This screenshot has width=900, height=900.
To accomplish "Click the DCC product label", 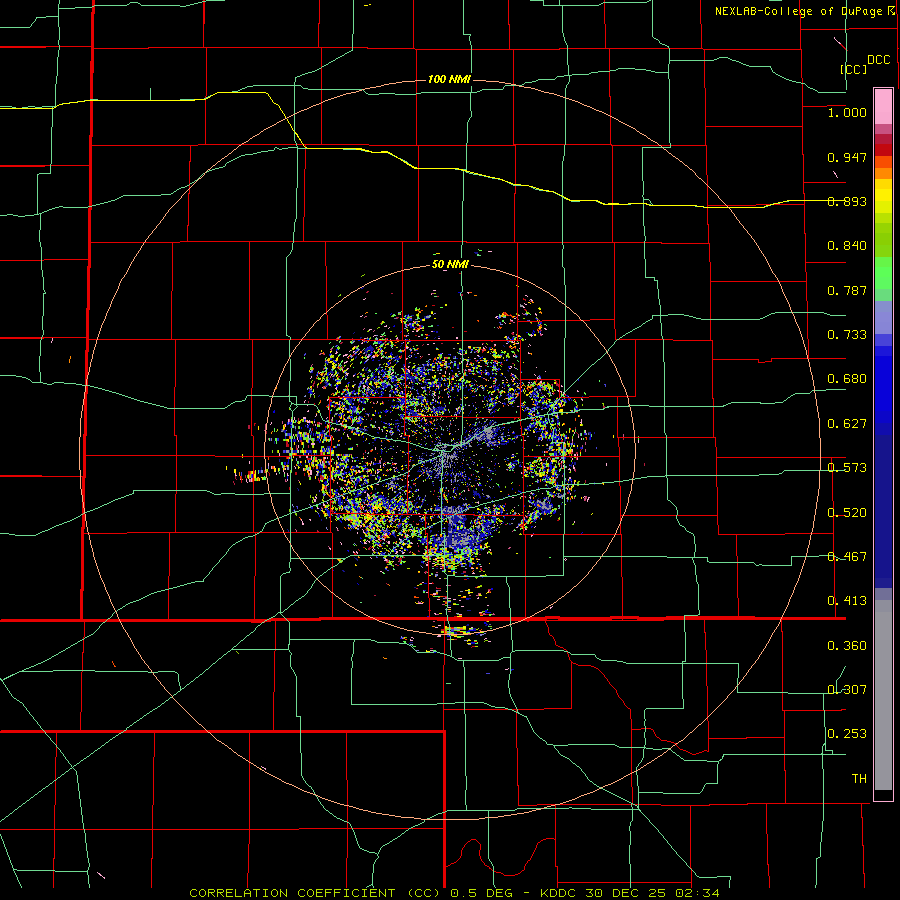I will 879,60.
